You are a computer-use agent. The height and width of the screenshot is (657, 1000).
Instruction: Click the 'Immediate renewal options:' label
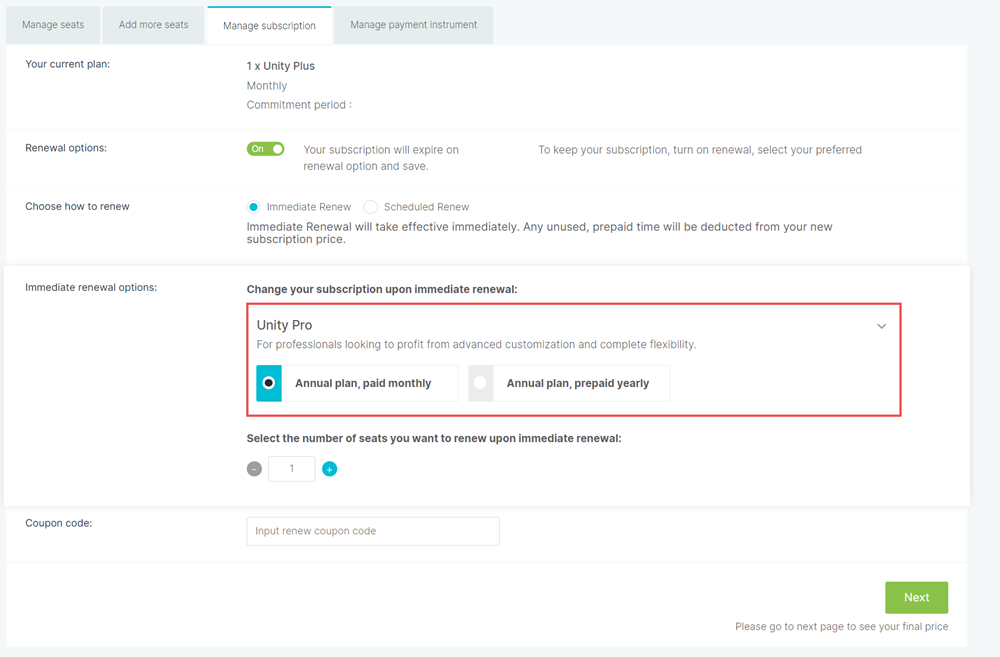[x=91, y=287]
